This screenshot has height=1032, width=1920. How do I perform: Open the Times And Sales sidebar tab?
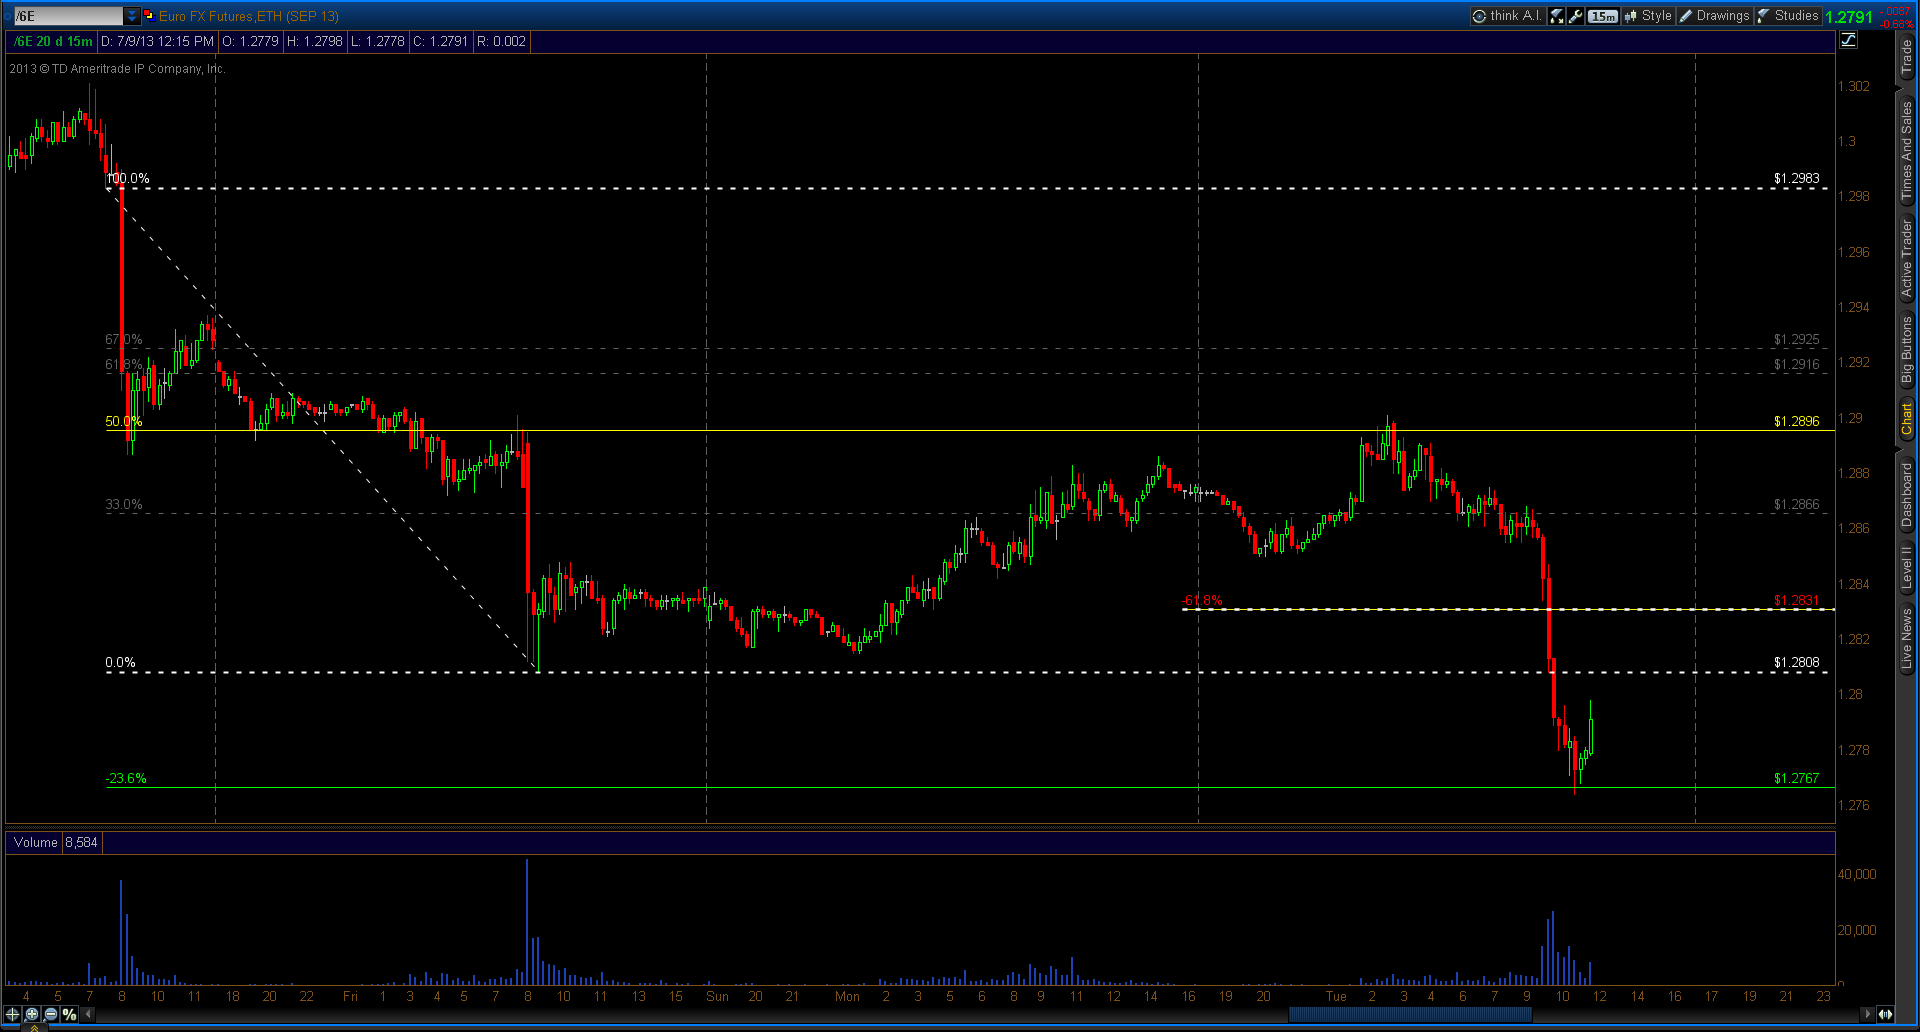(x=1907, y=151)
